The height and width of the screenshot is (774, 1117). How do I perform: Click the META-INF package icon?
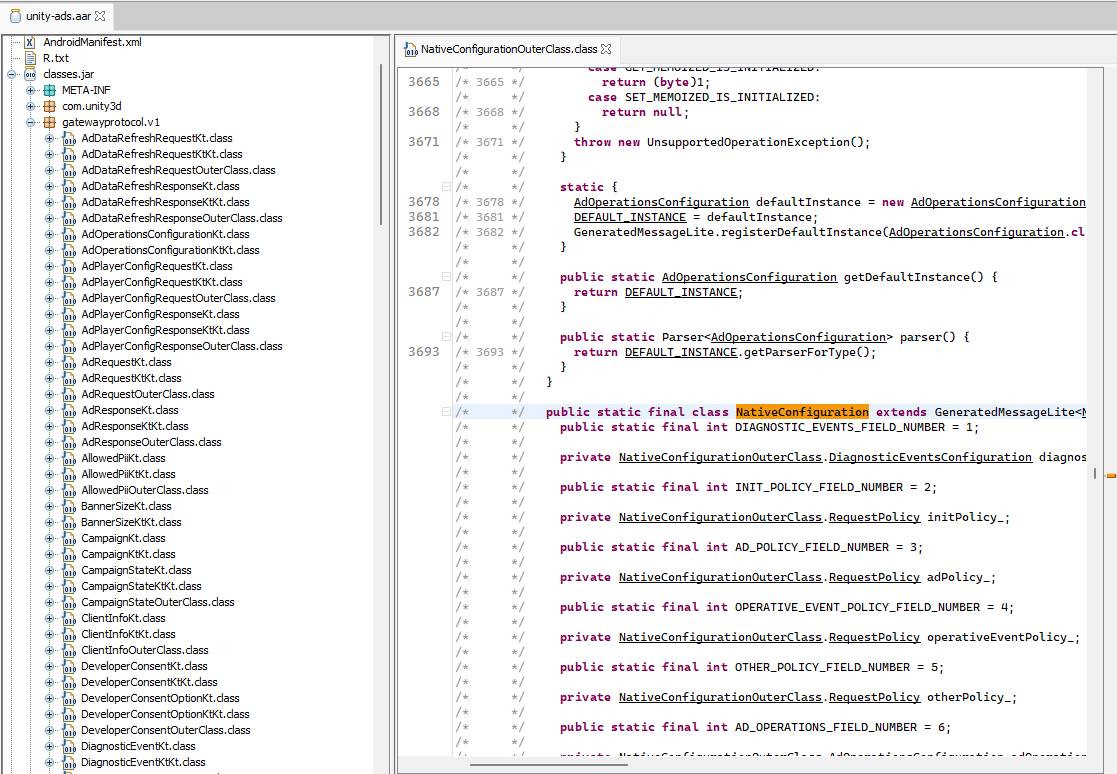coord(50,90)
